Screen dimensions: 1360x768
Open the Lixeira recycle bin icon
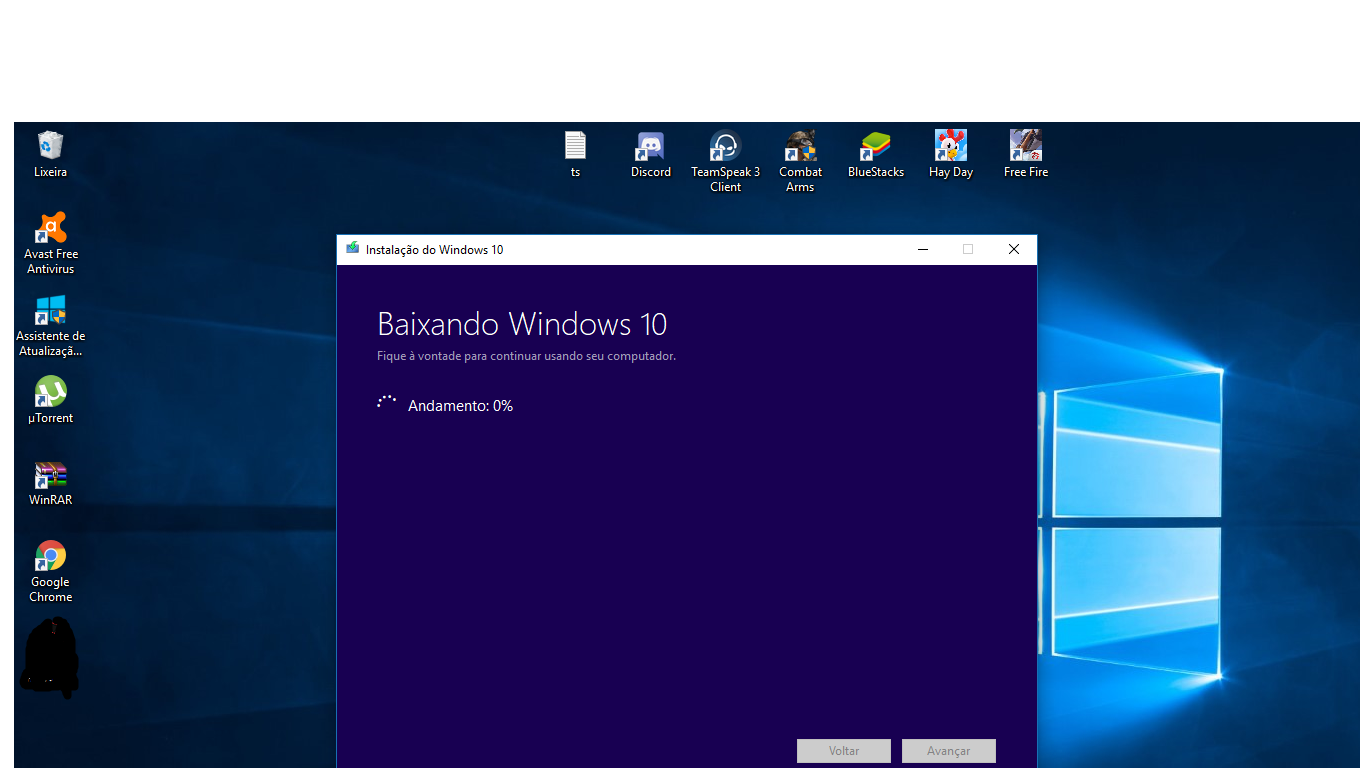pos(50,154)
